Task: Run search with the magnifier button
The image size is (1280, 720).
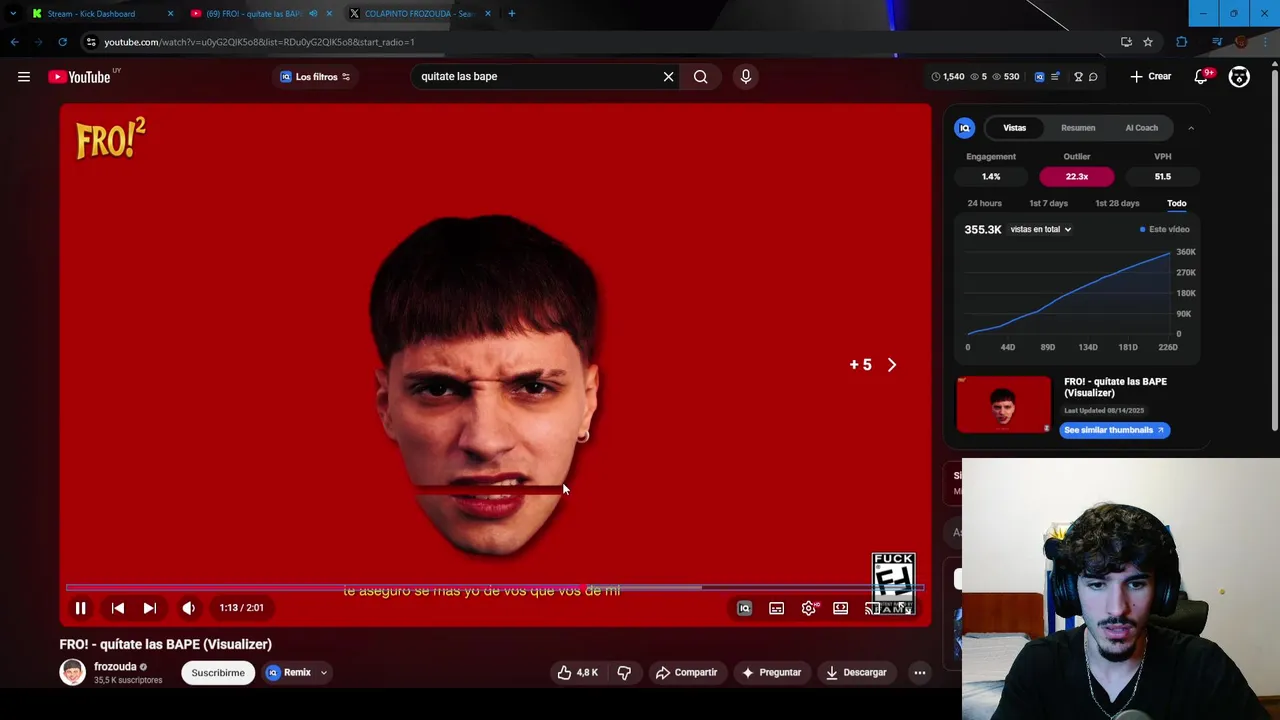Action: coord(701,76)
